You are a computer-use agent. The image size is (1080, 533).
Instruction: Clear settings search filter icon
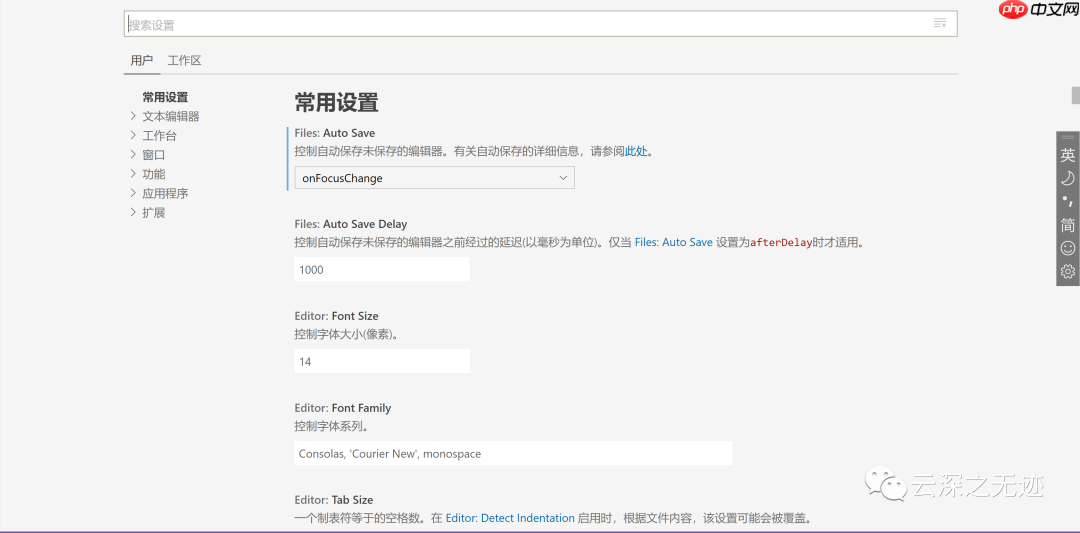939,23
